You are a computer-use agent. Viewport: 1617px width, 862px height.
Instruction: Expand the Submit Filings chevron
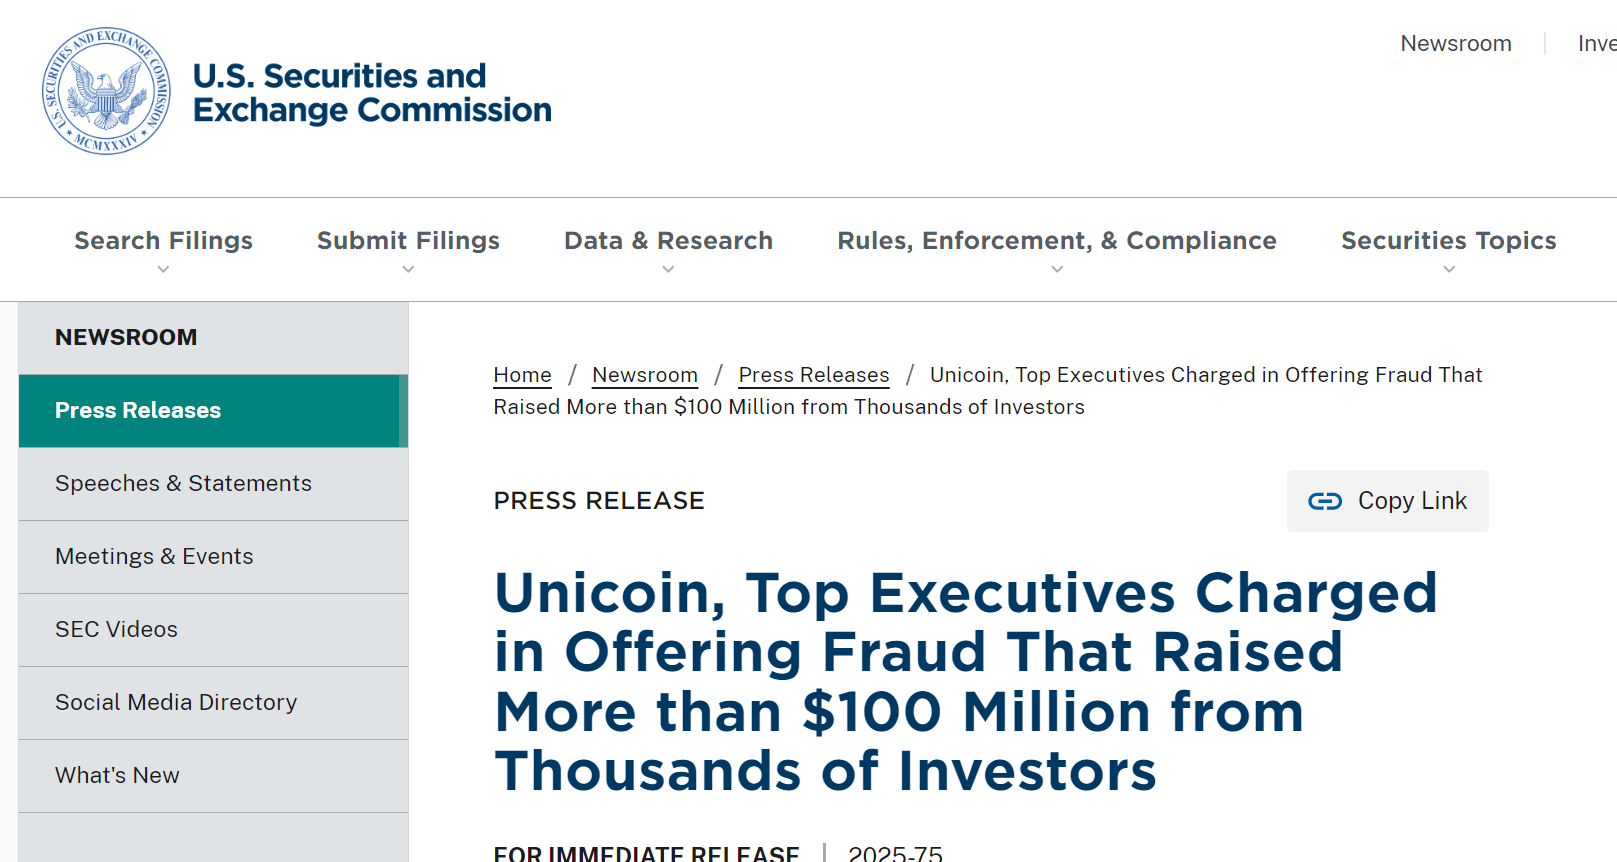[408, 269]
